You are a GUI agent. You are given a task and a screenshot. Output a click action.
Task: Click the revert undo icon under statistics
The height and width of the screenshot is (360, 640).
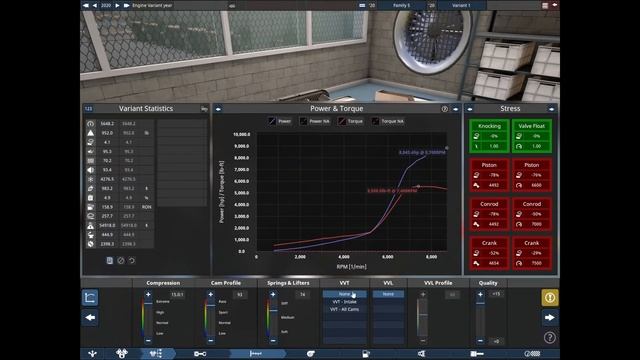coord(132,260)
